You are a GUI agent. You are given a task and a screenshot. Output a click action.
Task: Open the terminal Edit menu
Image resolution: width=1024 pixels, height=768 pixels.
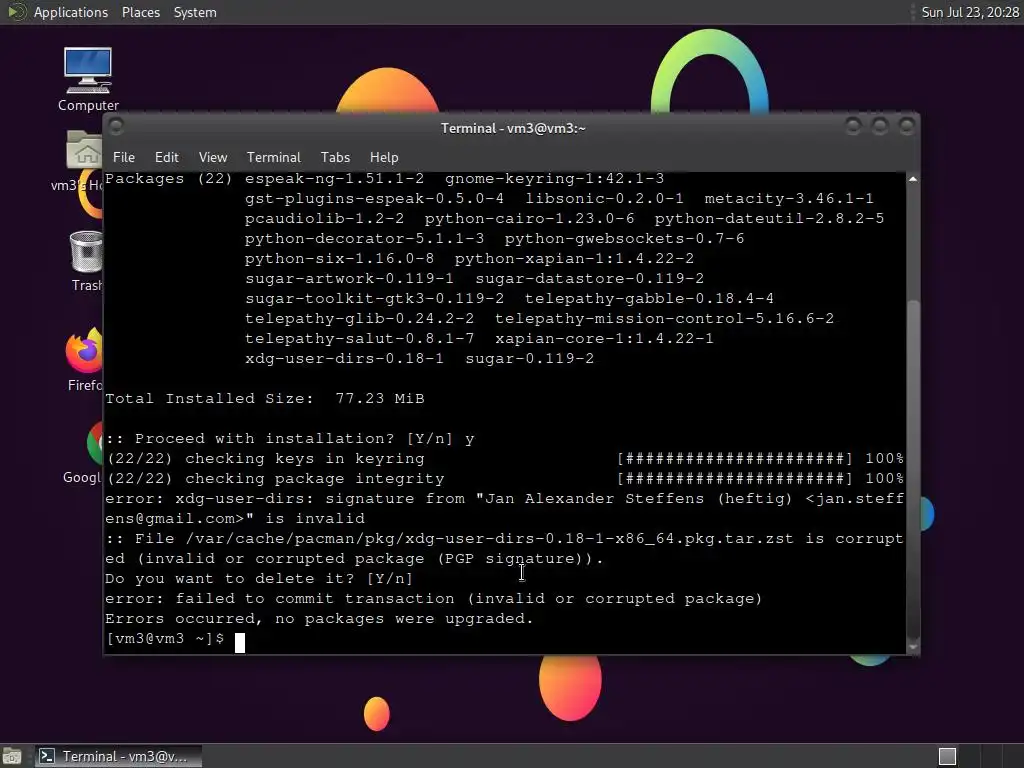tap(167, 157)
